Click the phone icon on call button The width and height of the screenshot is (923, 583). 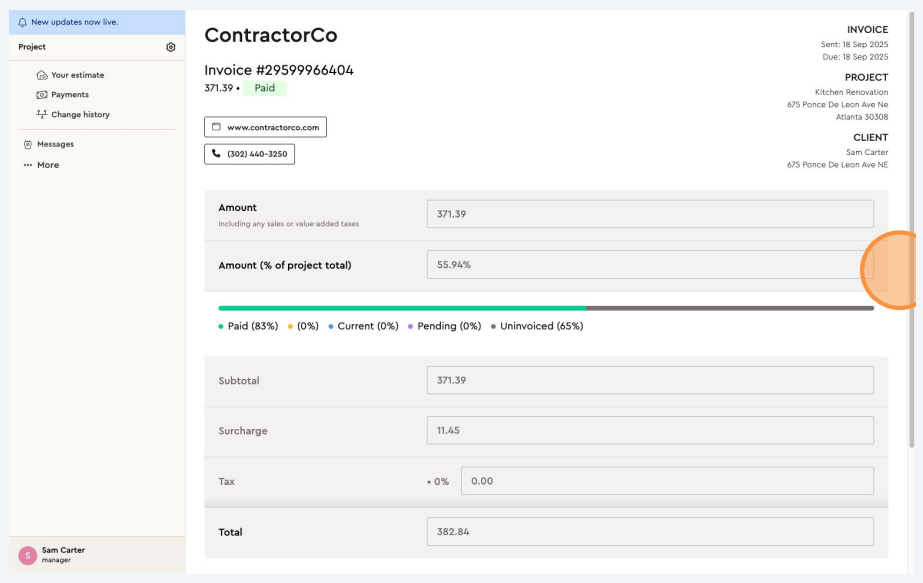(216, 154)
